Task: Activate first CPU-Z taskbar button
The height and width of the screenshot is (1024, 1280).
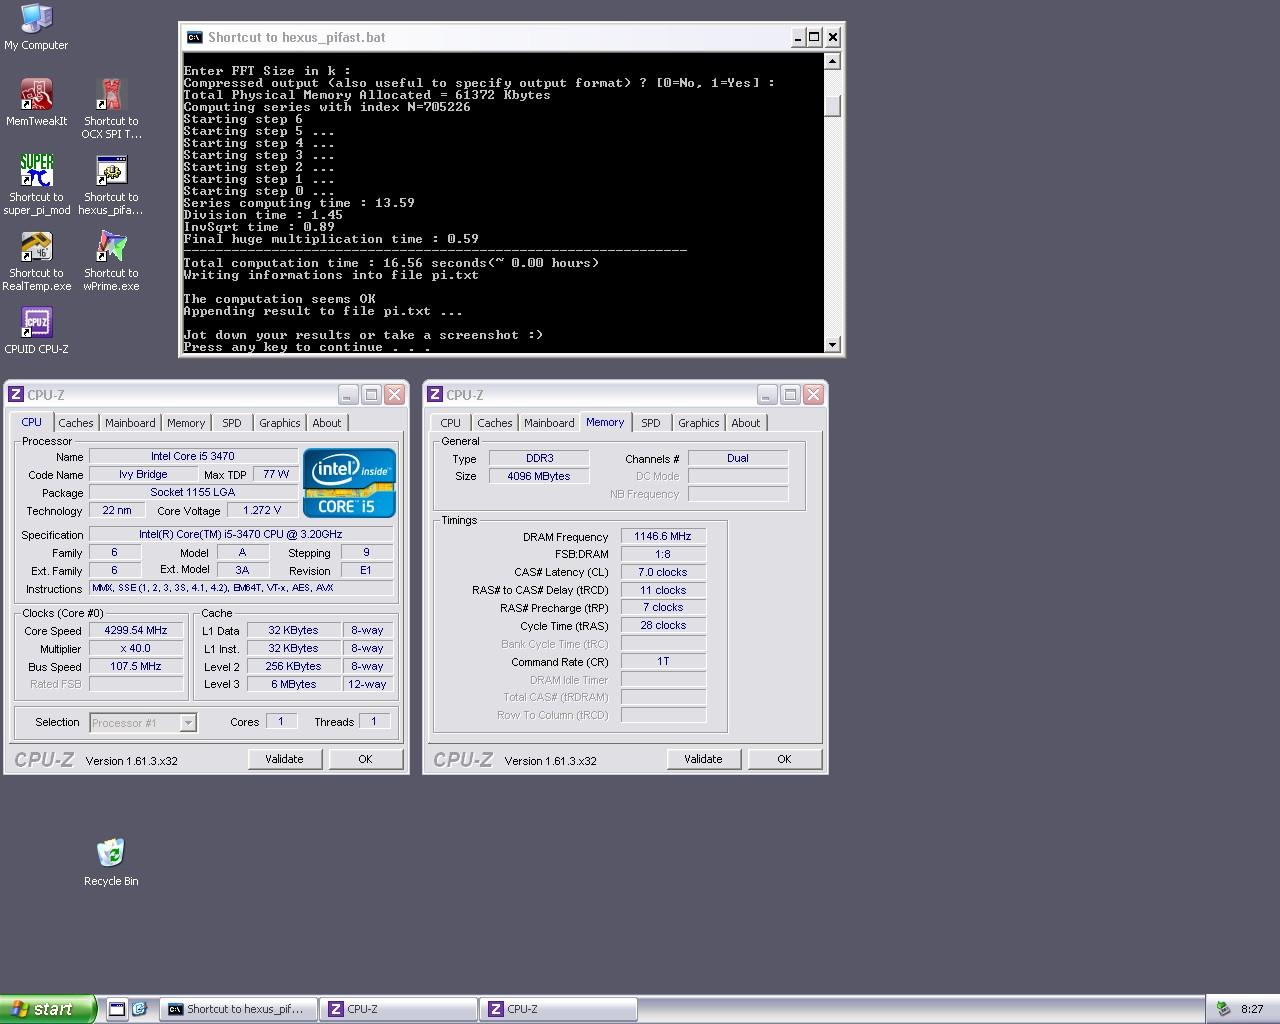Action: [398, 1009]
